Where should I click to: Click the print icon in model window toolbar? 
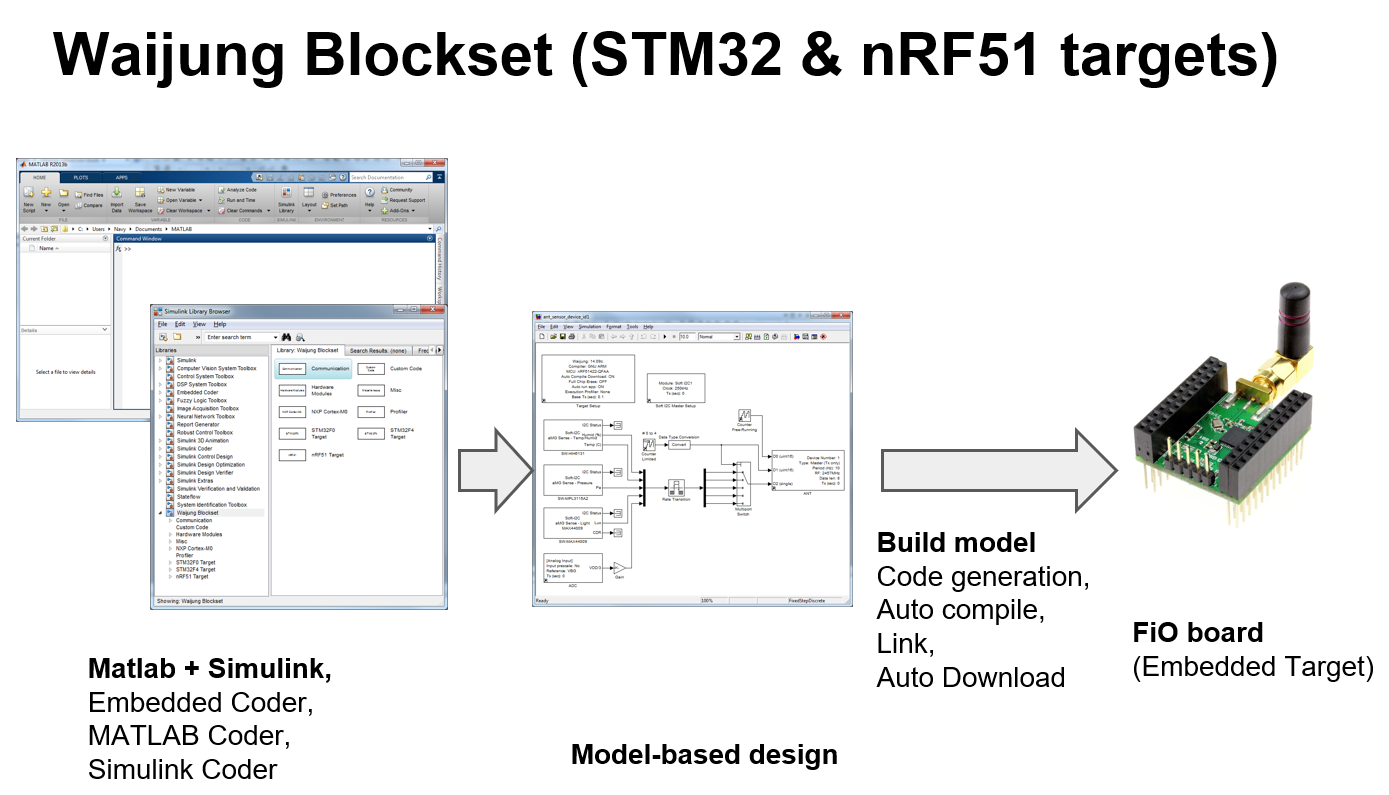[571, 337]
